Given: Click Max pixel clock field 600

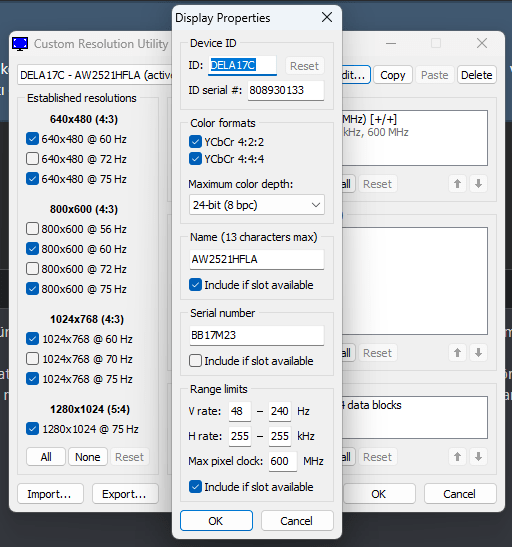Looking at the screenshot, I should (x=283, y=461).
